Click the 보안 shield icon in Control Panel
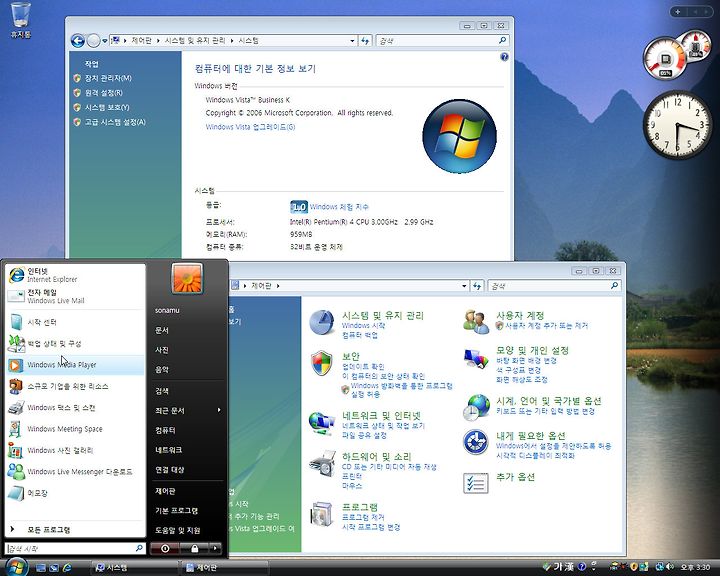The height and width of the screenshot is (576, 720). pos(321,363)
